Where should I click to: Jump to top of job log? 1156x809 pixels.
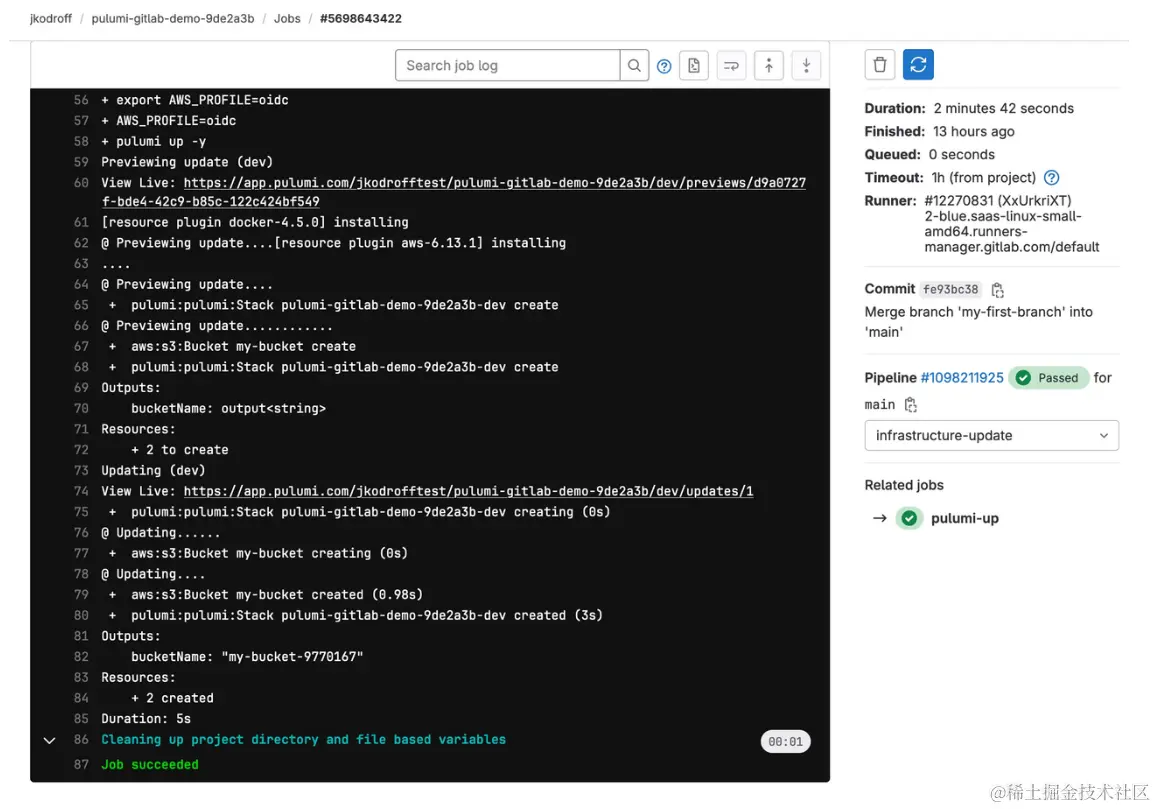(769, 66)
